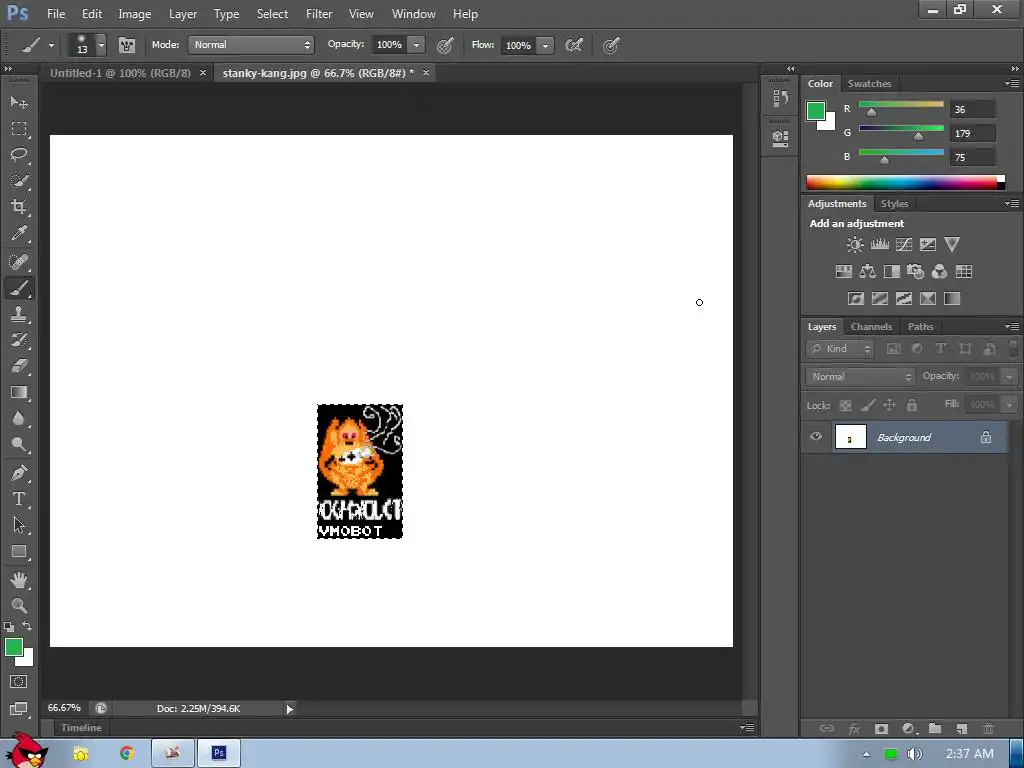Swap foreground and background colors

pos(27,626)
